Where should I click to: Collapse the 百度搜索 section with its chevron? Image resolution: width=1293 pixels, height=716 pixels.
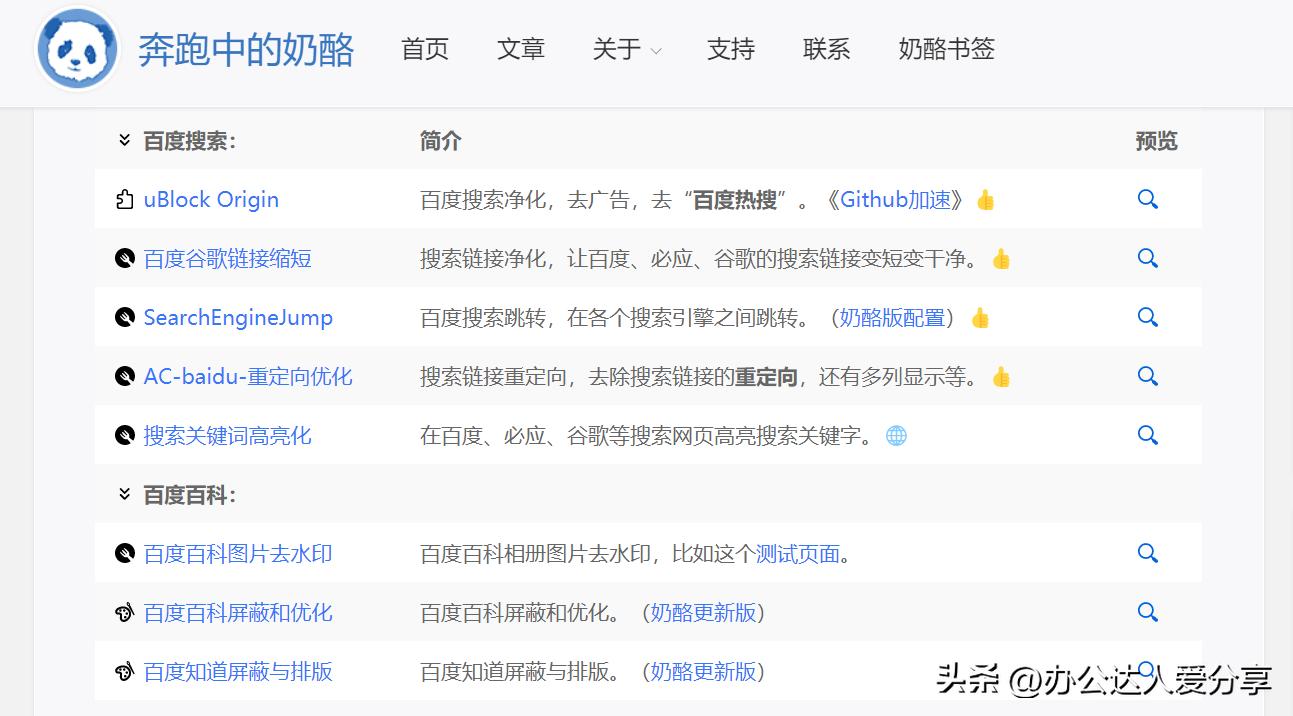coord(123,141)
